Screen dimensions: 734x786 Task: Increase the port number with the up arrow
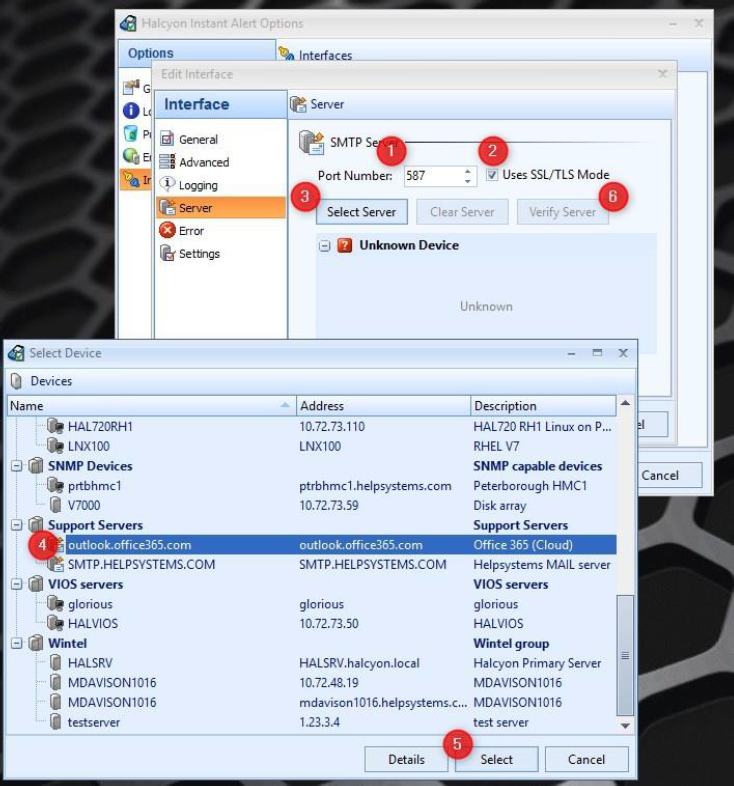(x=468, y=171)
